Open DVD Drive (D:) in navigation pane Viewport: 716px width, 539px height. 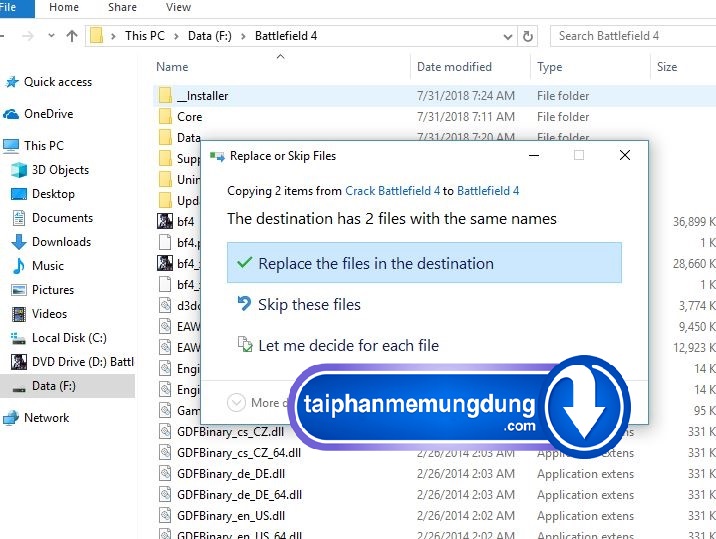click(x=83, y=362)
